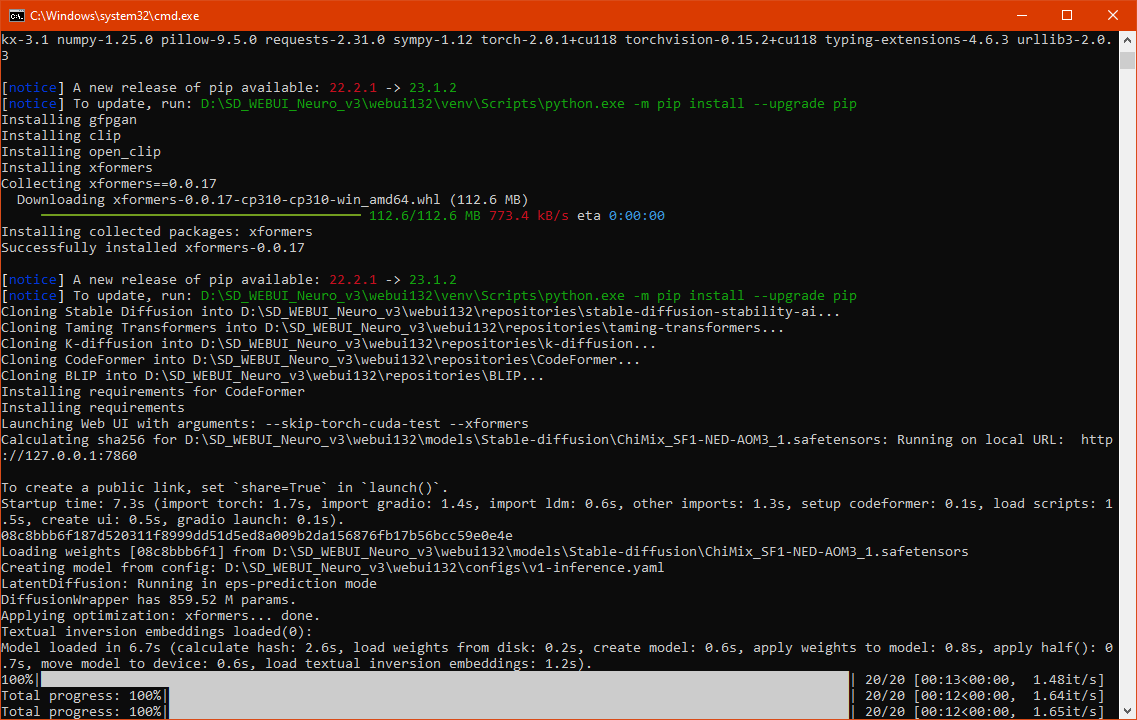Click the eta 0:00:00 value

point(637,215)
